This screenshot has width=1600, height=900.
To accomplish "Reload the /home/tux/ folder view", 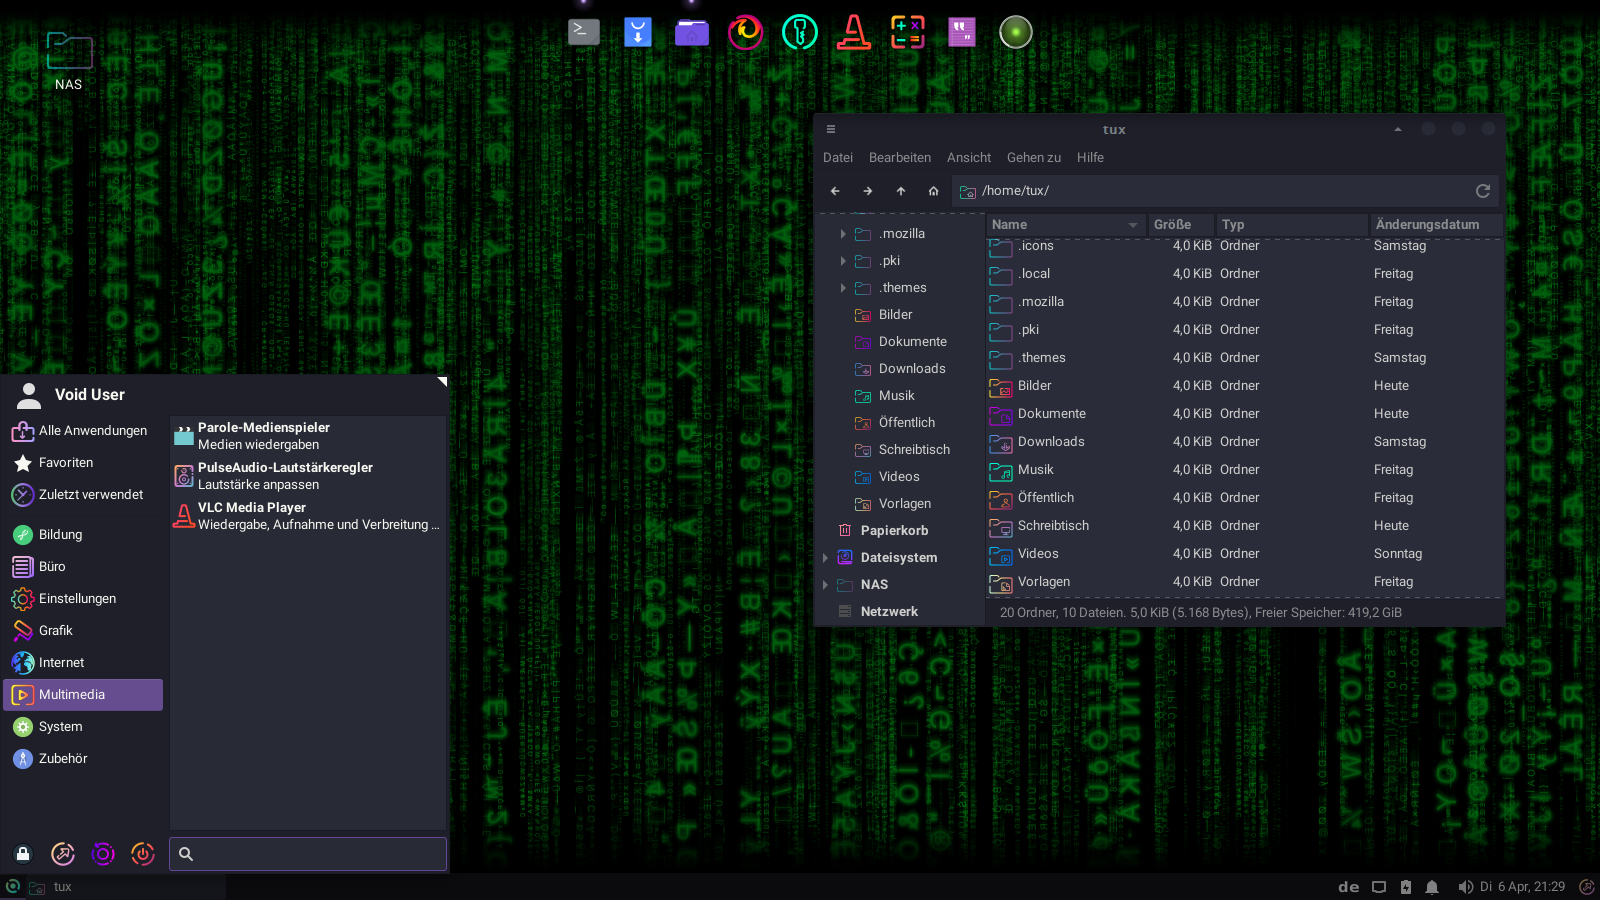I will (x=1483, y=191).
